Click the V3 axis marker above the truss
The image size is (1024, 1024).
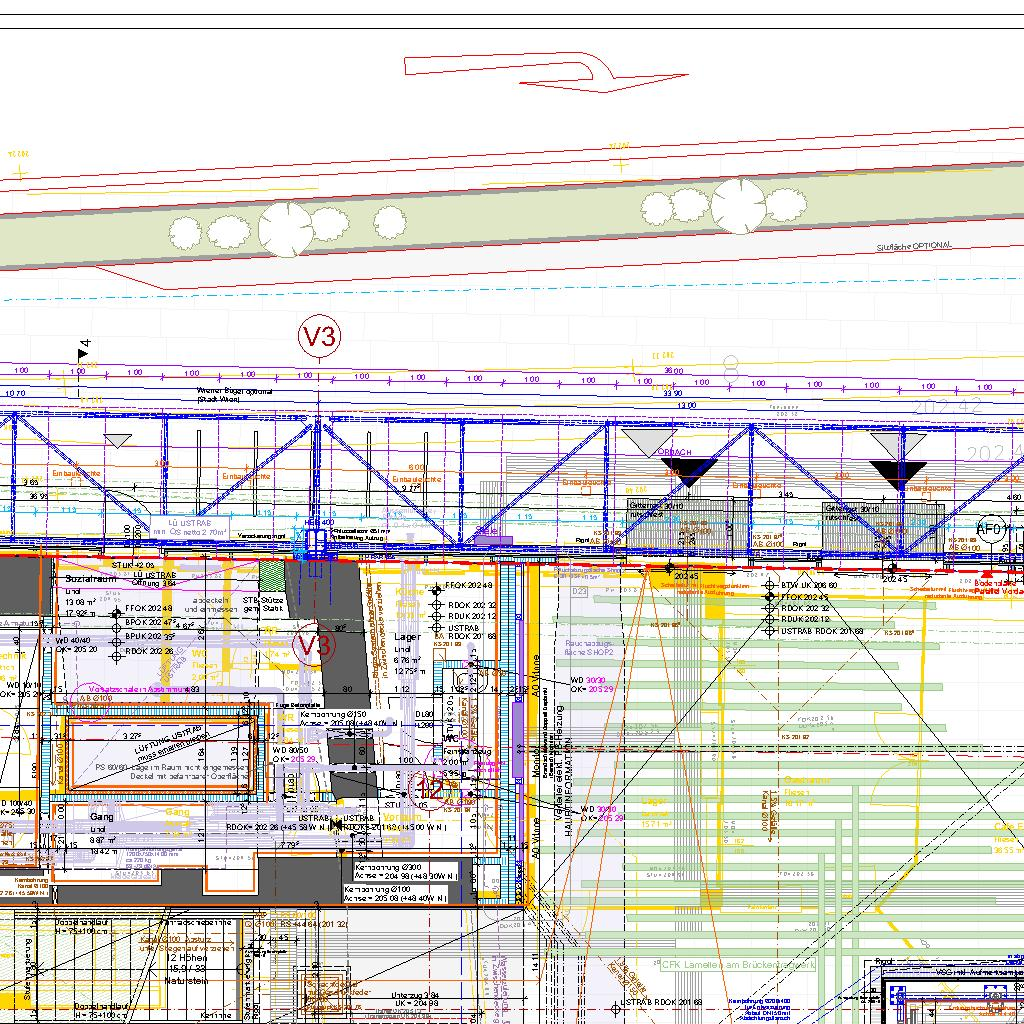pyautogui.click(x=320, y=337)
